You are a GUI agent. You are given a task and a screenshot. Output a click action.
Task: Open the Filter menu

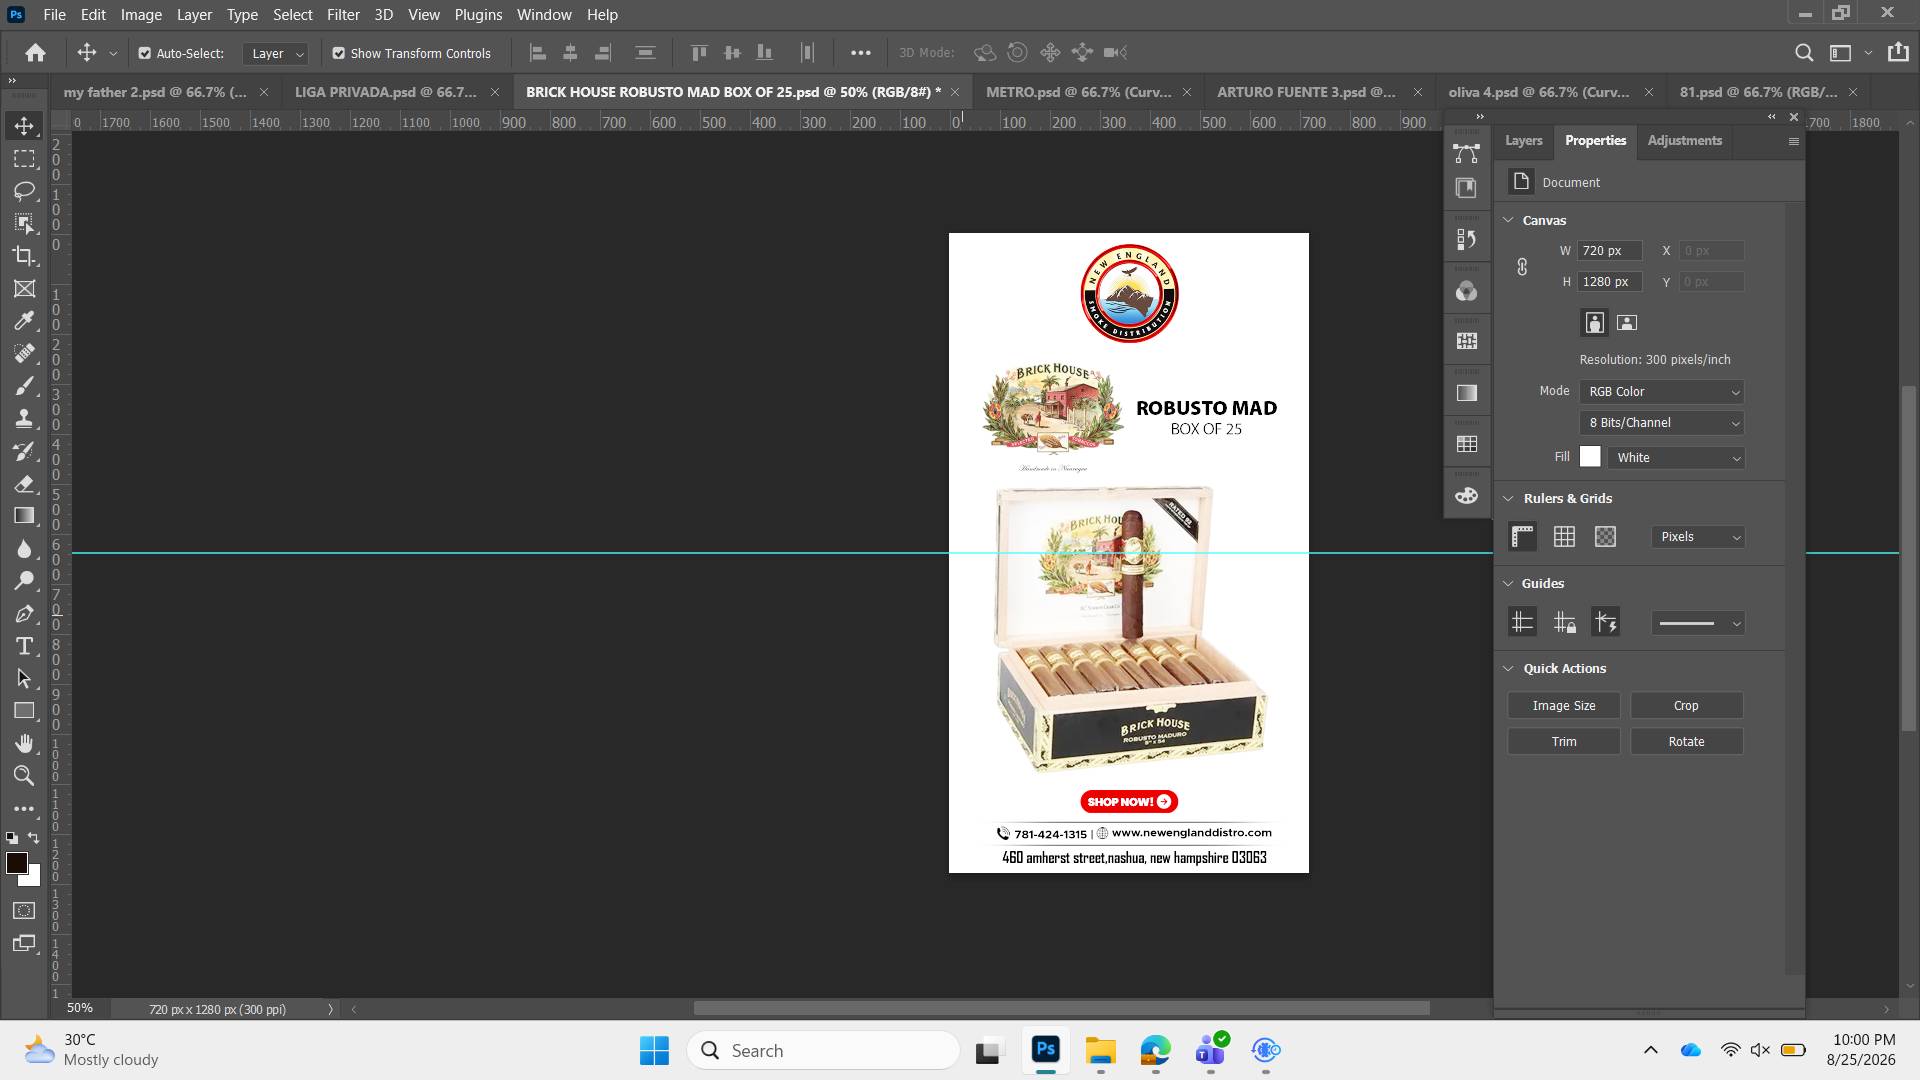click(x=343, y=15)
